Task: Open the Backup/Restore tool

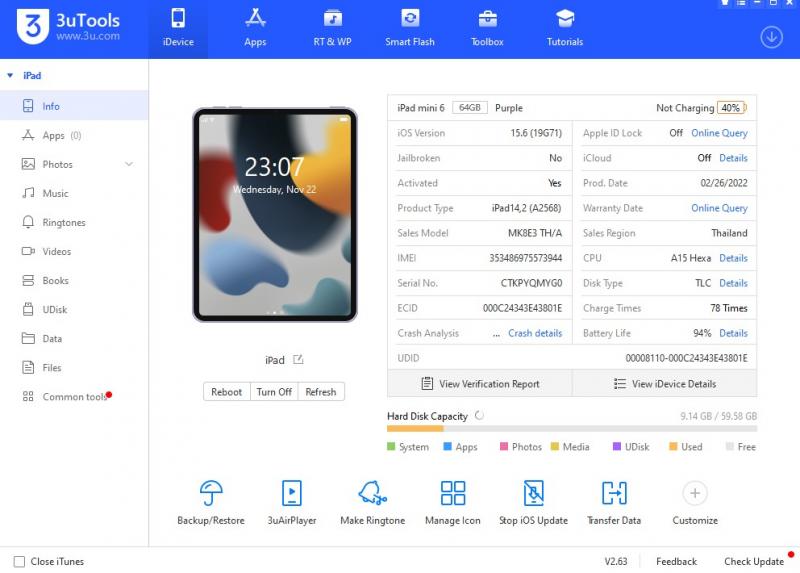Action: (211, 503)
